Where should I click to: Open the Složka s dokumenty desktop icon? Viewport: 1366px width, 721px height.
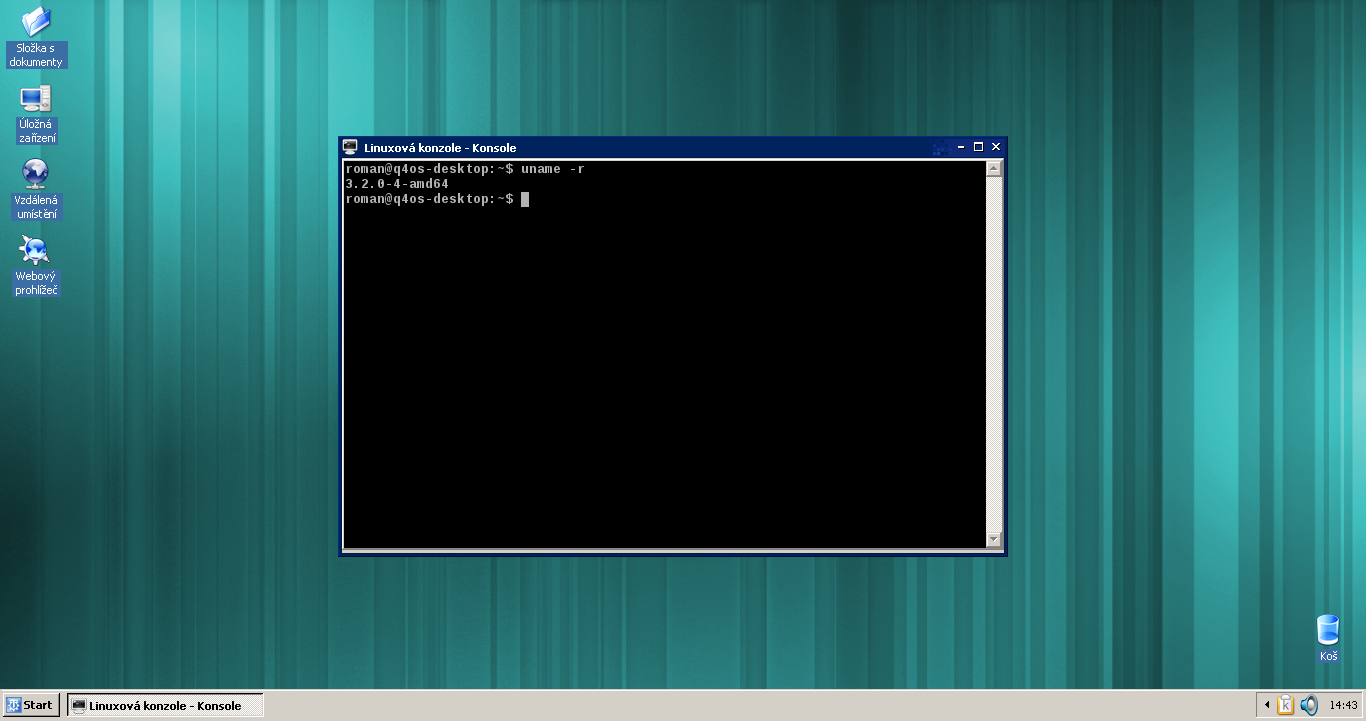click(x=36, y=37)
